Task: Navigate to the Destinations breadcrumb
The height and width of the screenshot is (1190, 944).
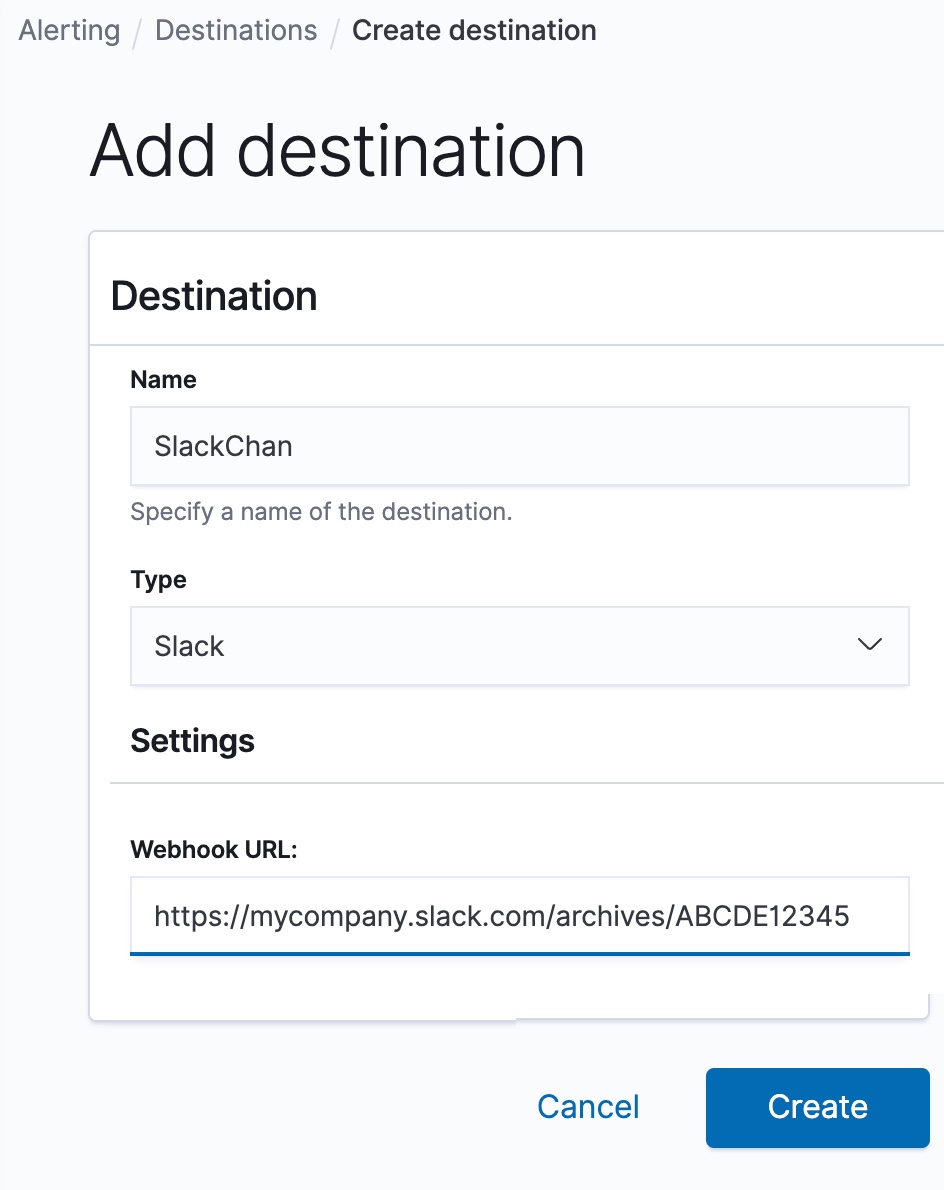Action: pos(236,31)
